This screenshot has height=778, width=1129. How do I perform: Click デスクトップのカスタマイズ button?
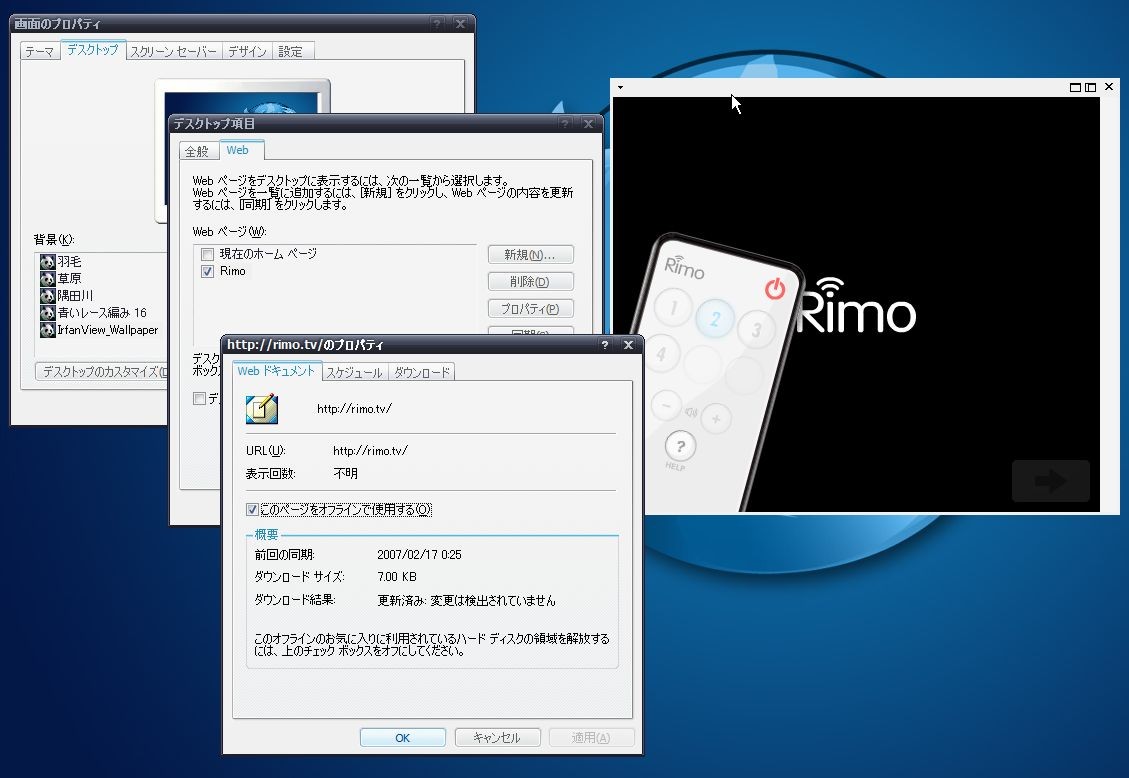102,372
